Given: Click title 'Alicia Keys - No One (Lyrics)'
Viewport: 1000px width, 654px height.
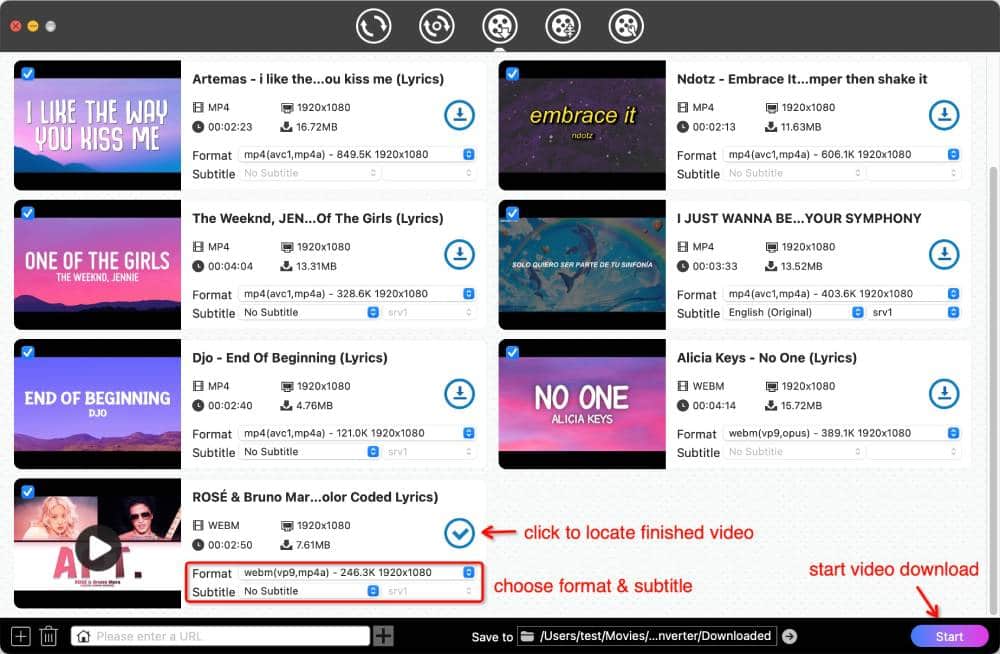Looking at the screenshot, I should 767,358.
